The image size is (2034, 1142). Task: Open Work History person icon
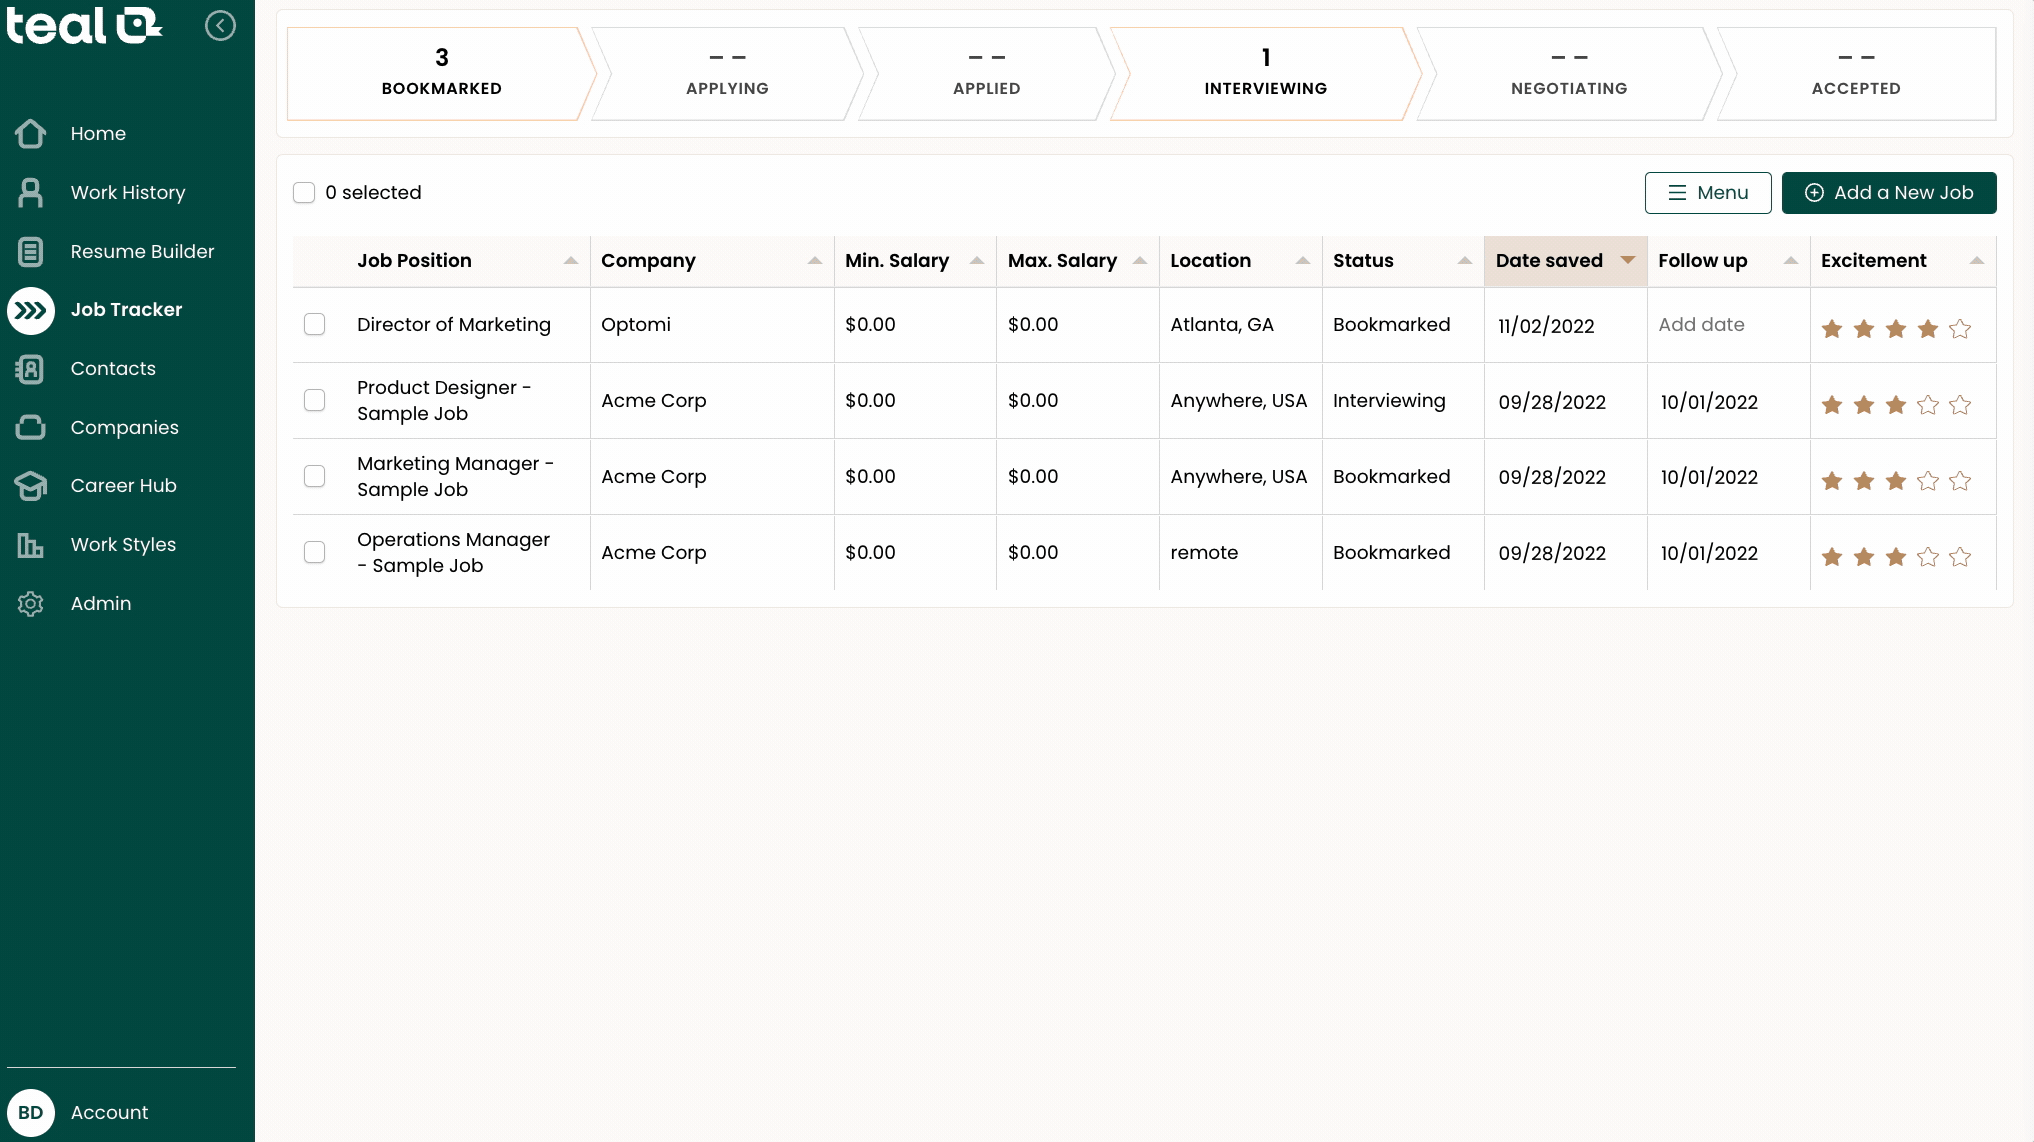tap(30, 193)
